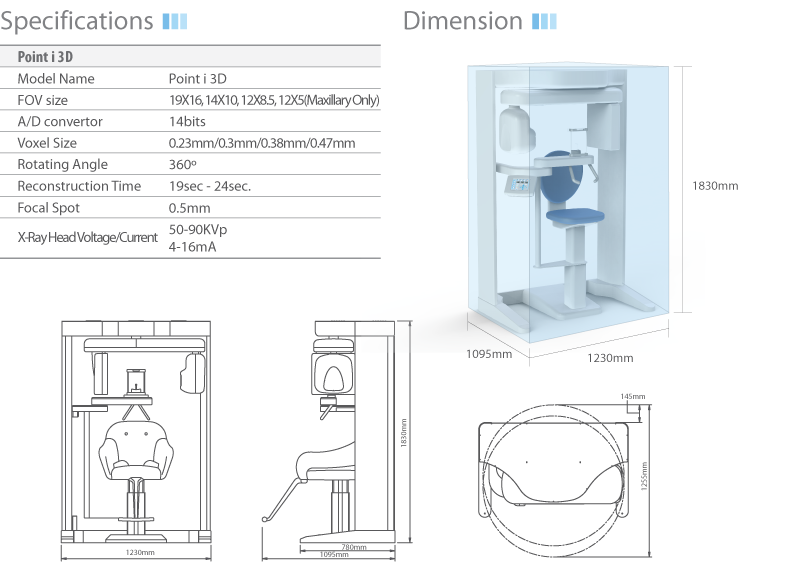802x572 pixels.
Task: Click the 'Point i 3D' model name value
Action: pos(197,78)
